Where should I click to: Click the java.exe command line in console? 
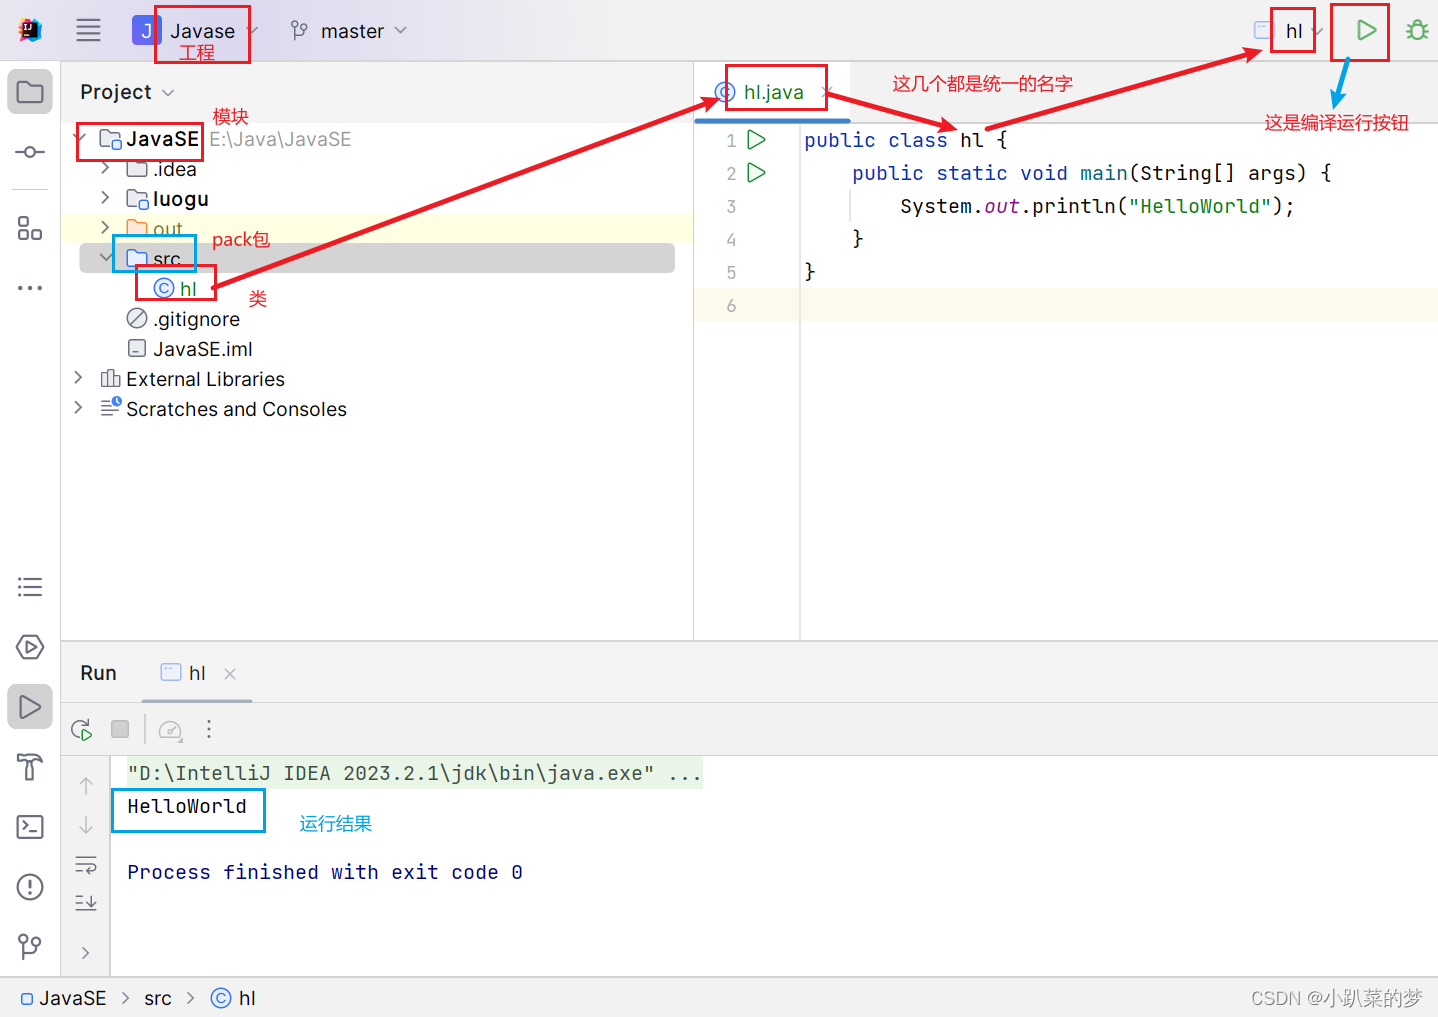click(x=414, y=773)
